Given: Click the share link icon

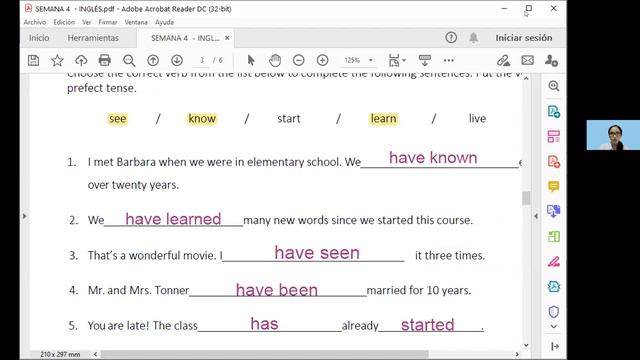Looking at the screenshot, I should (503, 60).
